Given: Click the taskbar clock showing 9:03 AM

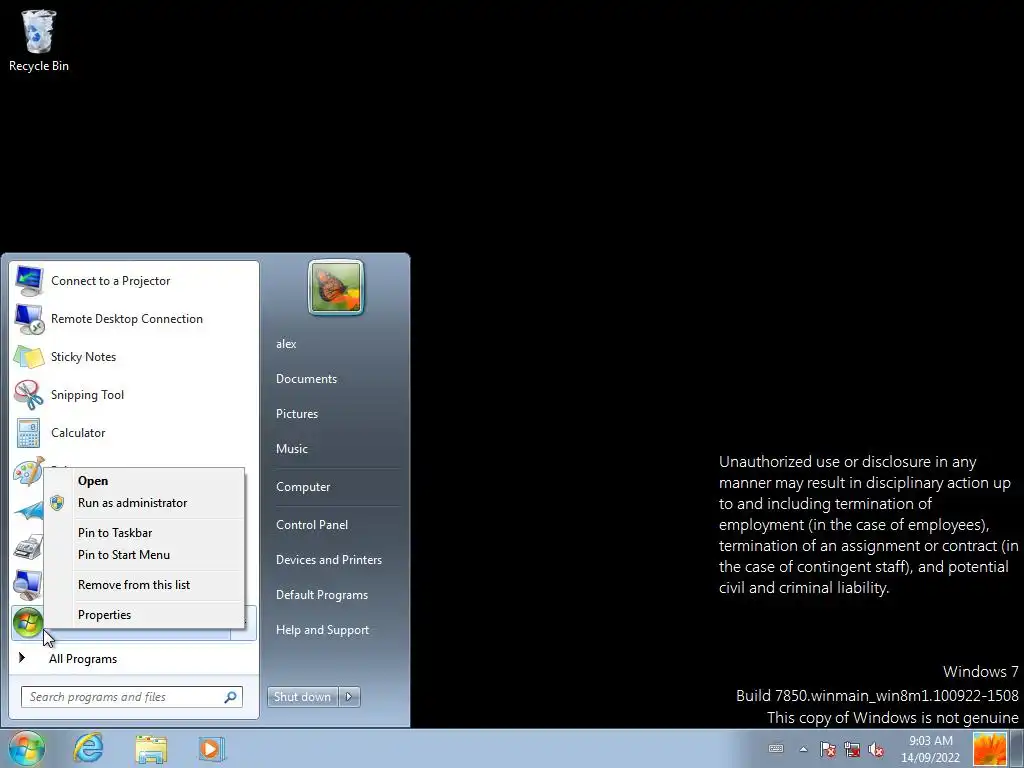Looking at the screenshot, I should (x=931, y=749).
